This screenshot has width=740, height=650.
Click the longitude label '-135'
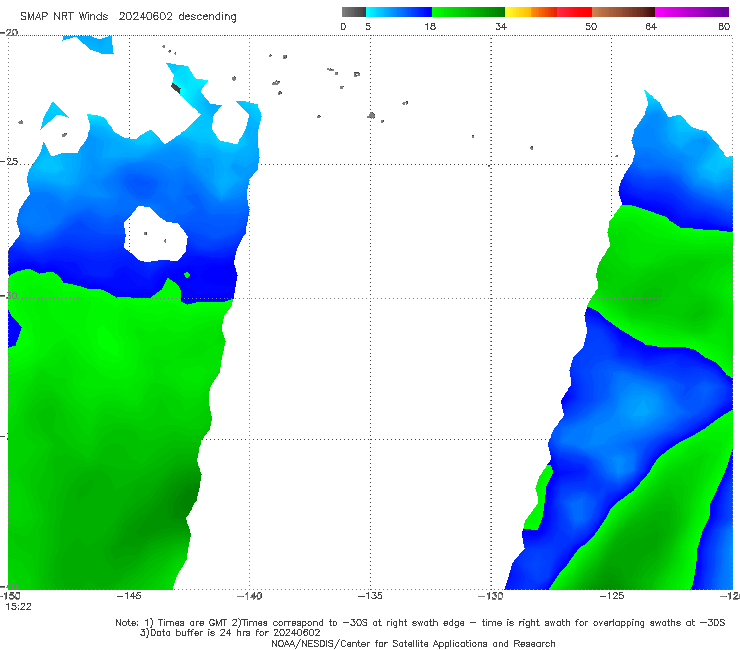tap(370, 596)
